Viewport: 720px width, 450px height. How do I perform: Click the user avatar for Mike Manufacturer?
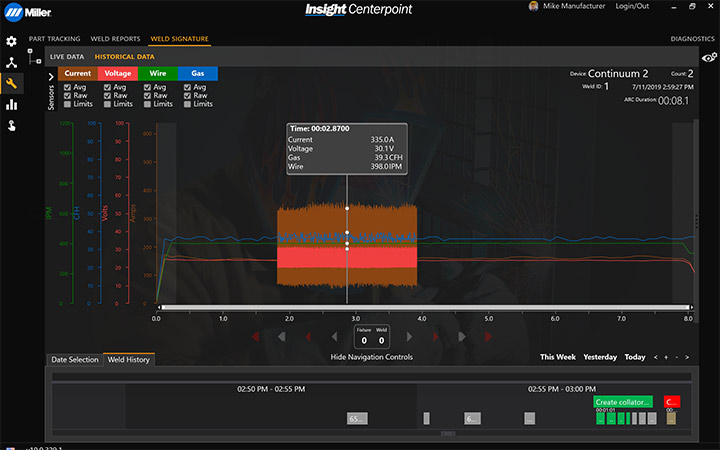(533, 6)
